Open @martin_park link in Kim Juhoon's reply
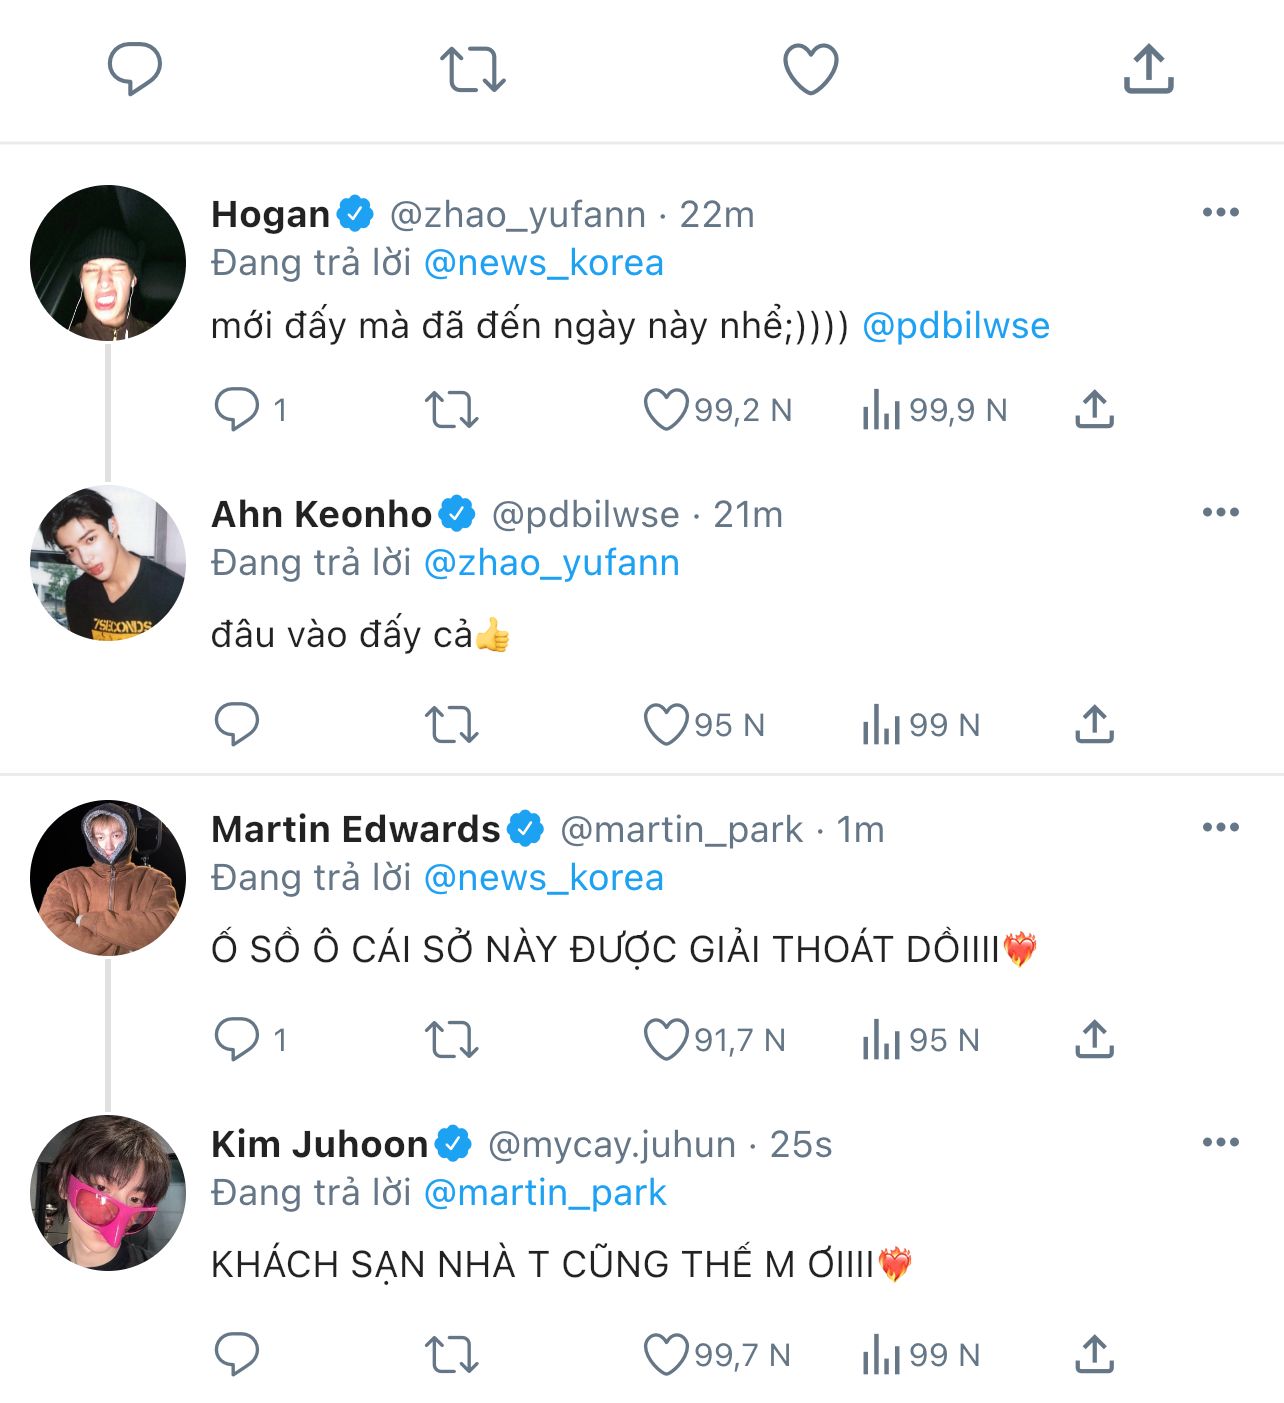The width and height of the screenshot is (1284, 1403). 545,1192
